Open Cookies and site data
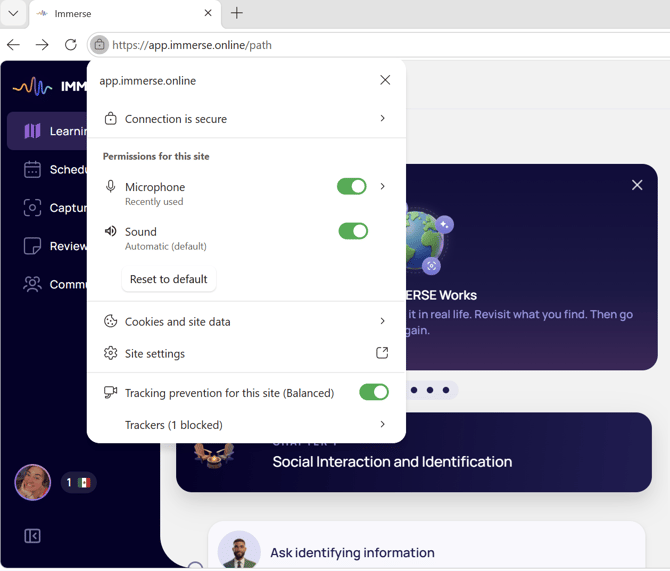This screenshot has height=571, width=670. tap(246, 321)
